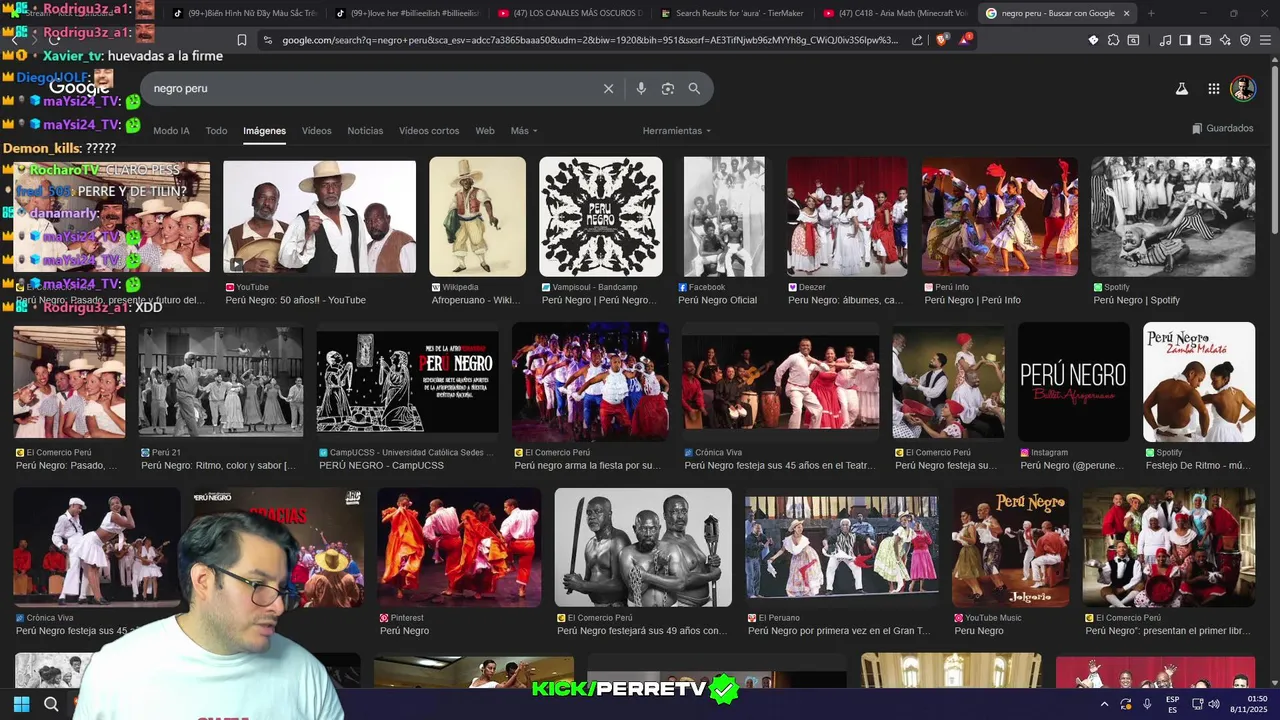
Task: Click the share page icon in address bar
Action: [x=917, y=40]
